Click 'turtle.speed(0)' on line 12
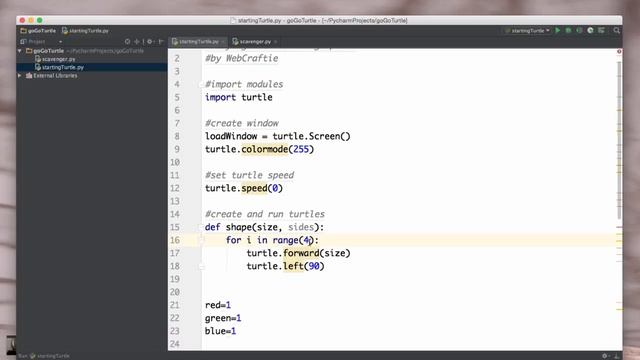Screen dimensions: 640x360 pos(244,188)
